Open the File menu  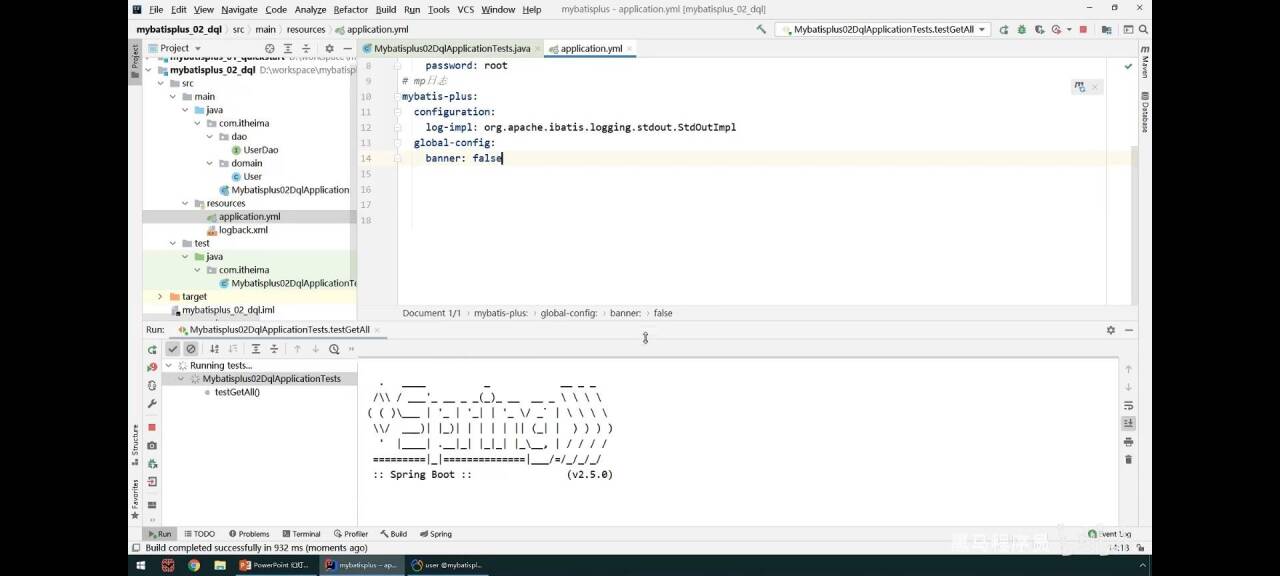click(156, 10)
